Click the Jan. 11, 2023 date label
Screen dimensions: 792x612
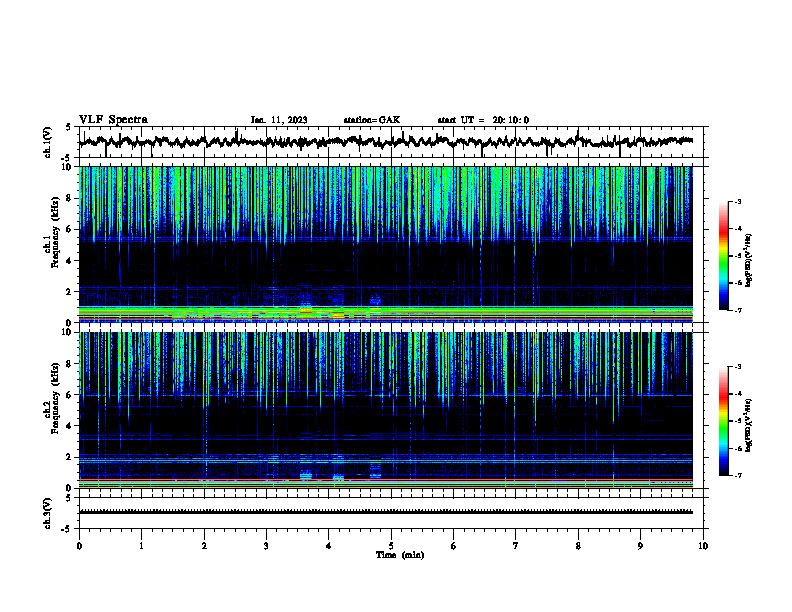(x=279, y=120)
